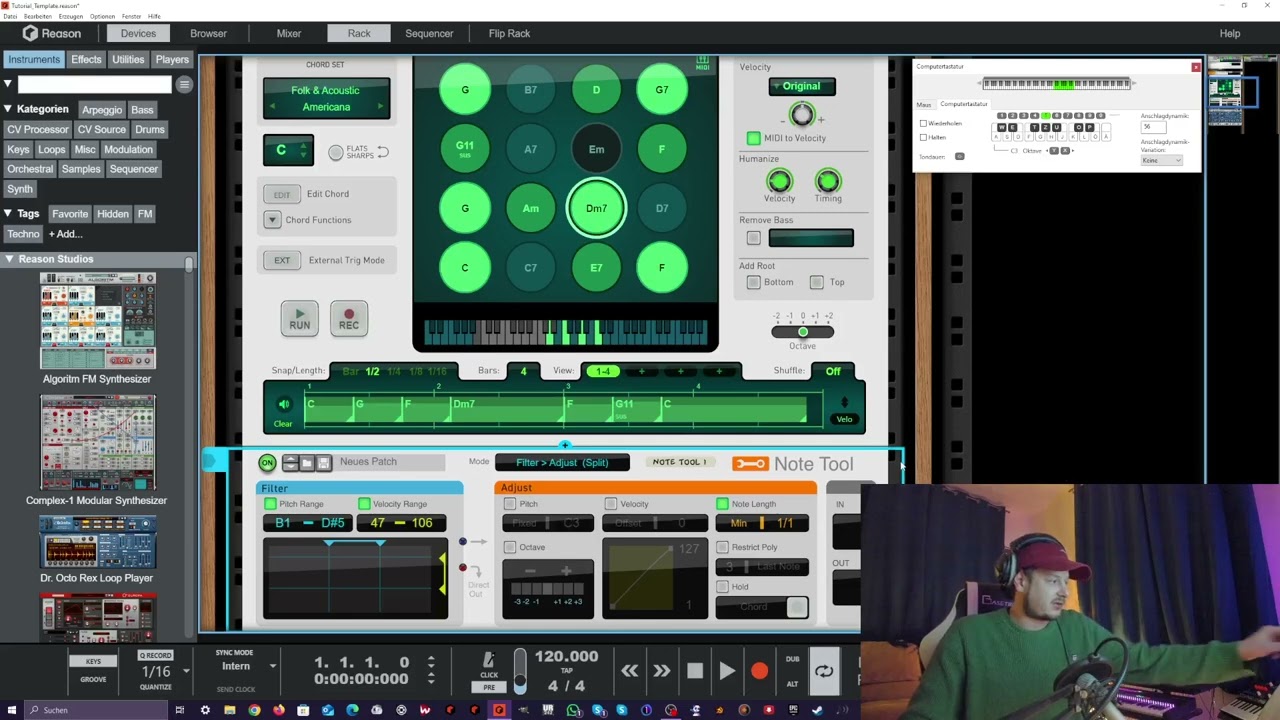Collapse the Kategorien section
The width and height of the screenshot is (1280, 720).
click(x=8, y=109)
